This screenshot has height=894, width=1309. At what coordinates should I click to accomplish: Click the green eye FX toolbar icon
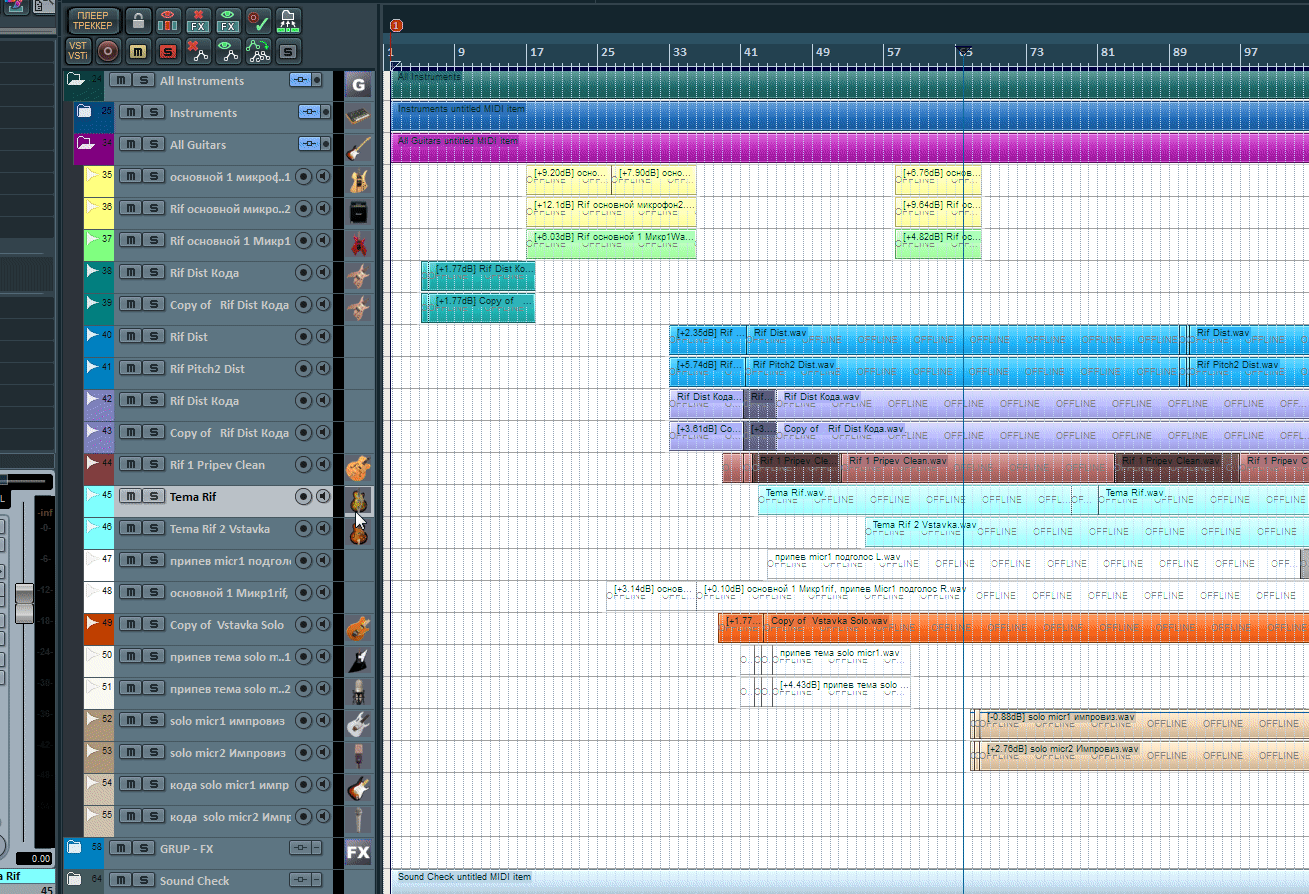click(x=228, y=20)
